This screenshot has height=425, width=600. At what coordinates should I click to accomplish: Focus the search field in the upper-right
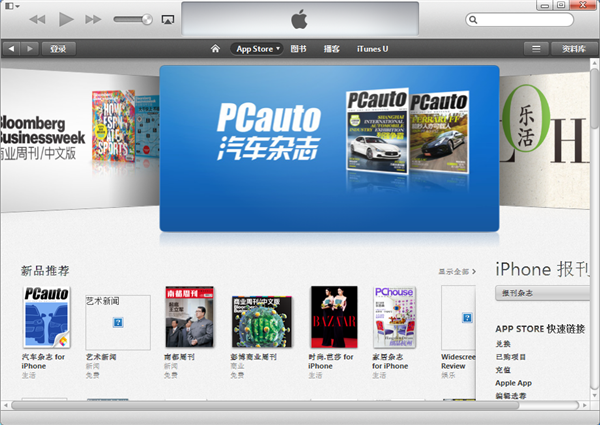(x=520, y=20)
